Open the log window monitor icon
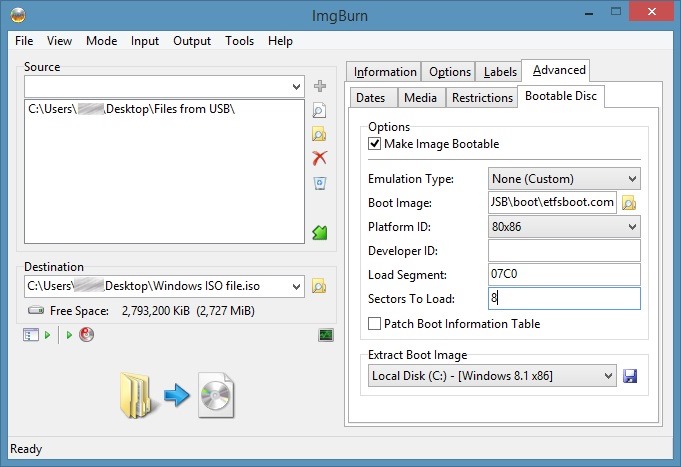 coord(326,335)
